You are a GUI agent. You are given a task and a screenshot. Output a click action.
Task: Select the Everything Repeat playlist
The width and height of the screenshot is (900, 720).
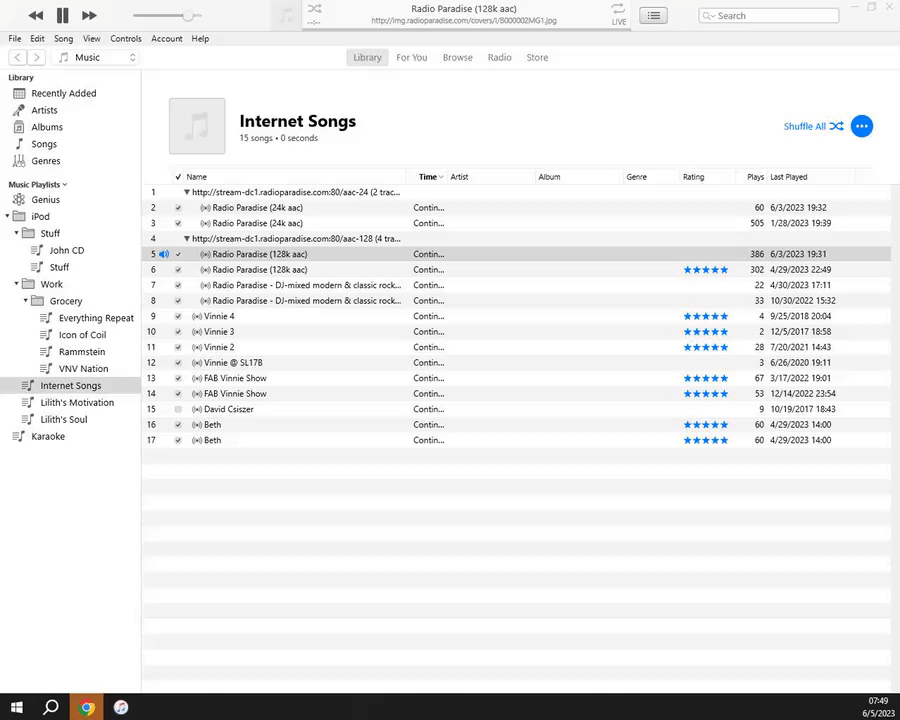coord(96,318)
